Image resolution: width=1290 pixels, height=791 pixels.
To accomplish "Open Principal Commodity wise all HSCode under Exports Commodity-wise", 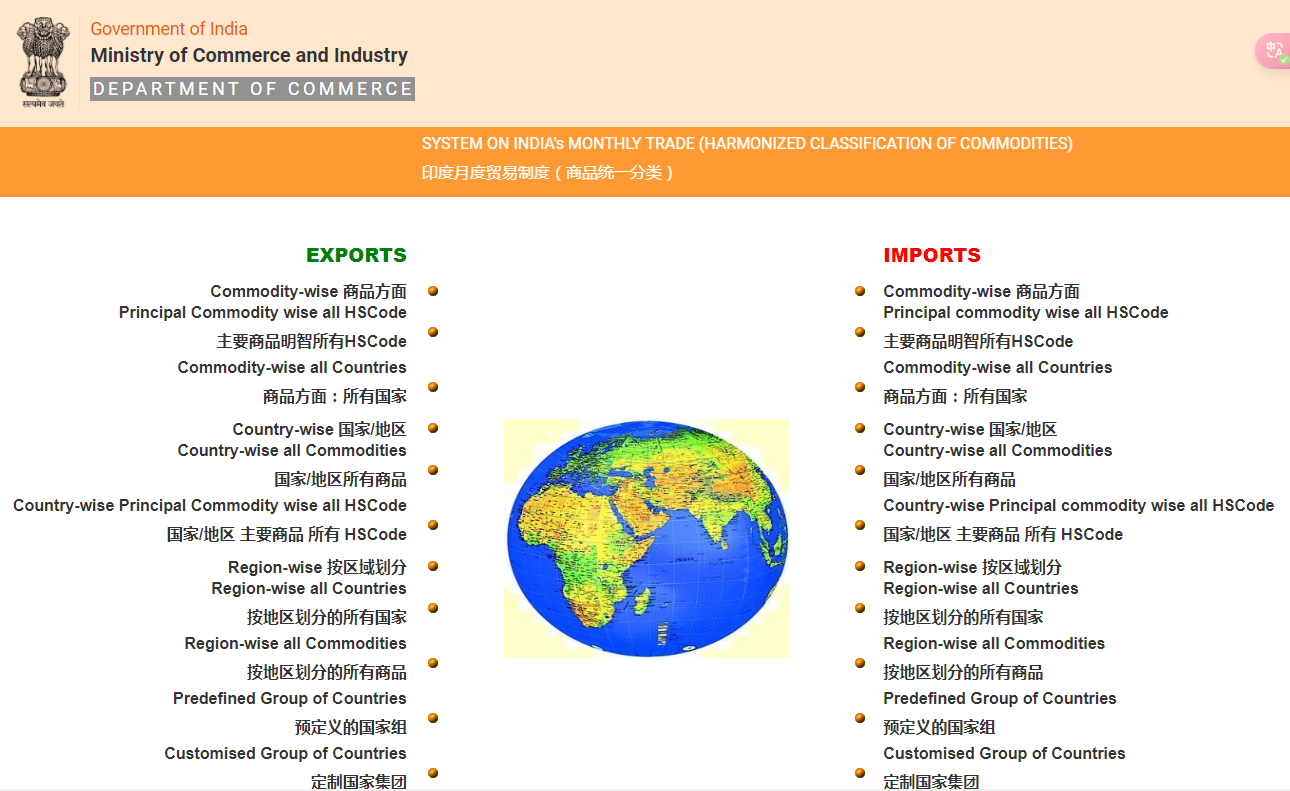I will click(x=263, y=313).
